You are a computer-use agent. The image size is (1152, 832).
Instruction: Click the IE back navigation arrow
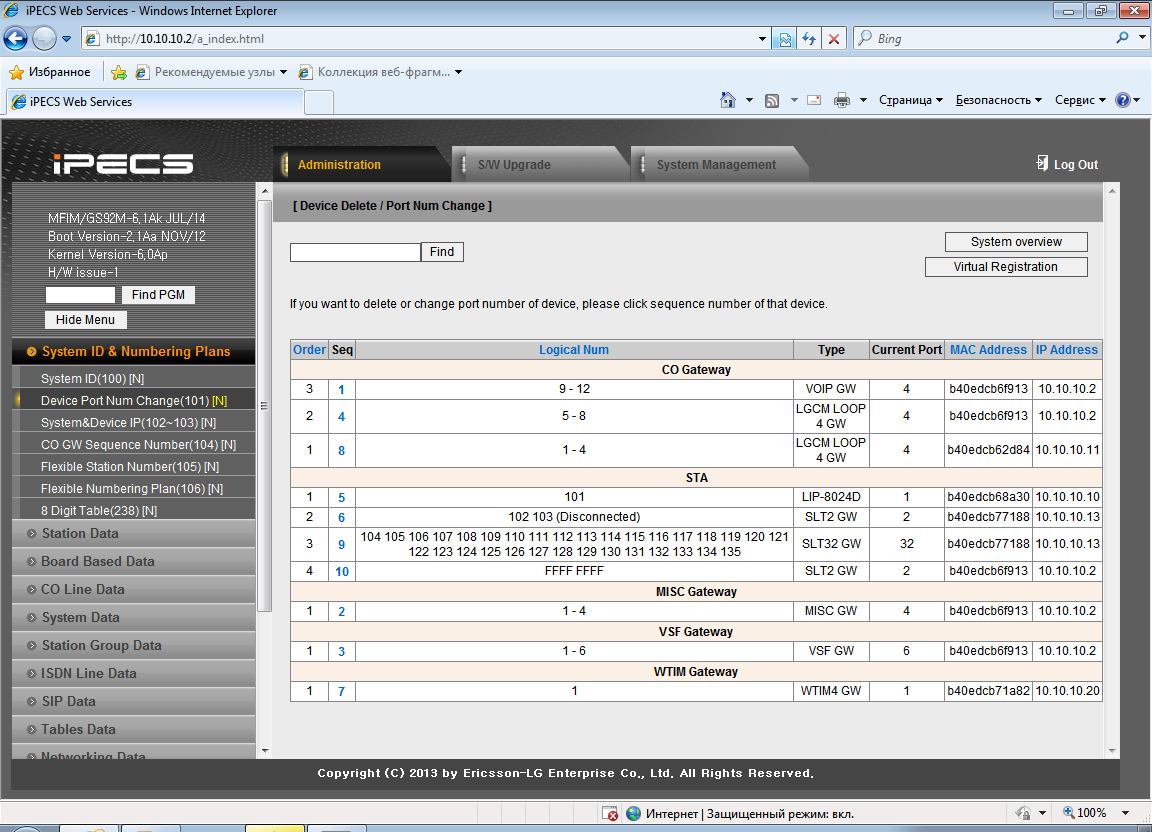coord(16,39)
